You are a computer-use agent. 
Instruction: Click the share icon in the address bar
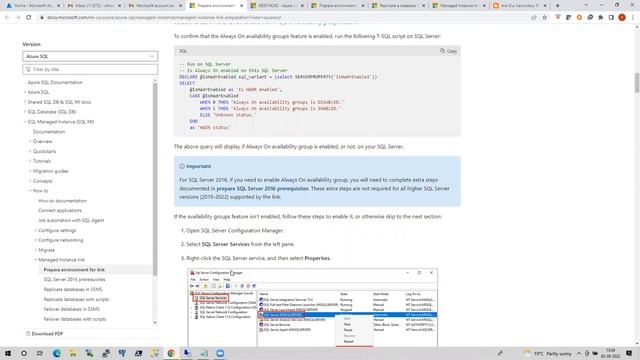(534, 18)
